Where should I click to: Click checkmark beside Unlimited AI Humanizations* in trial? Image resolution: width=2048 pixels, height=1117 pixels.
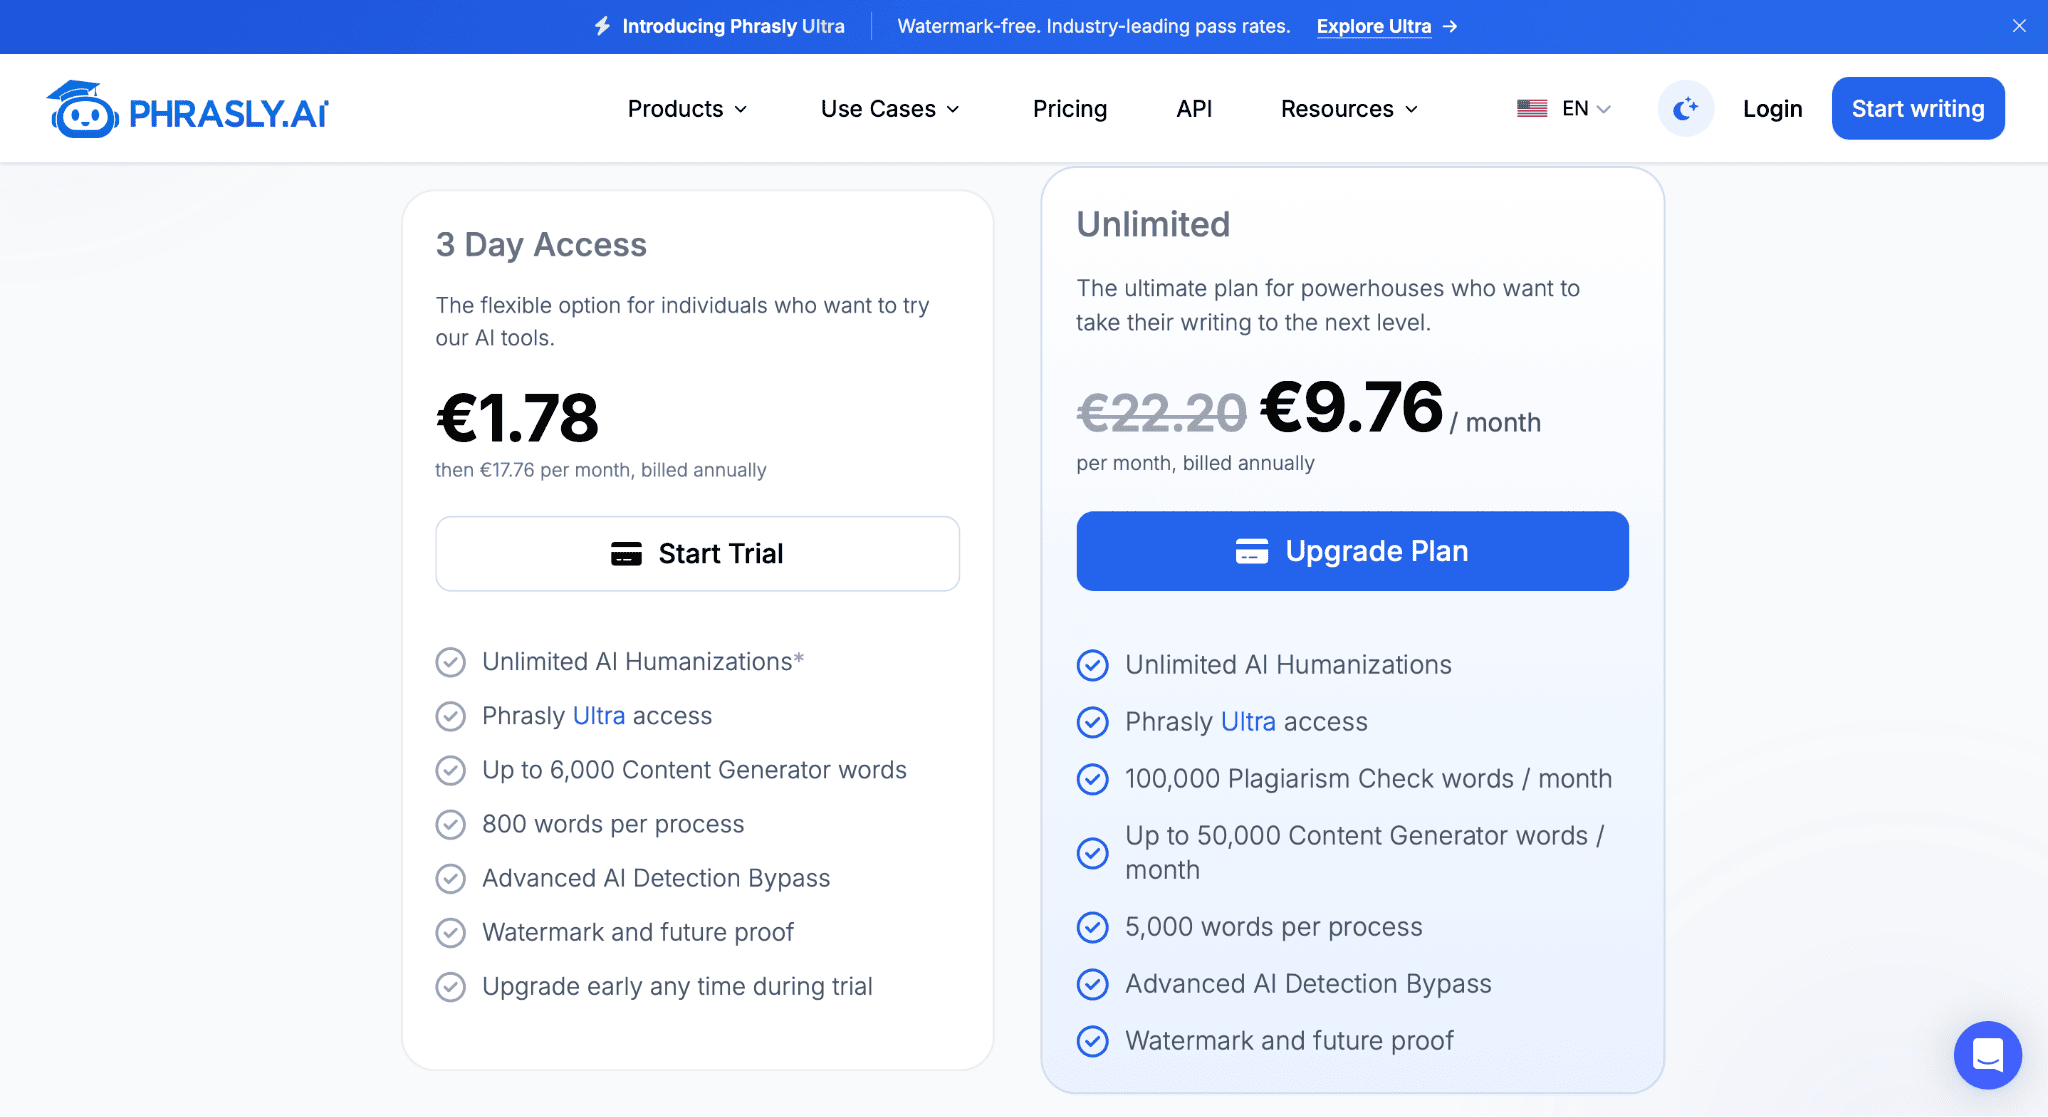pos(451,662)
